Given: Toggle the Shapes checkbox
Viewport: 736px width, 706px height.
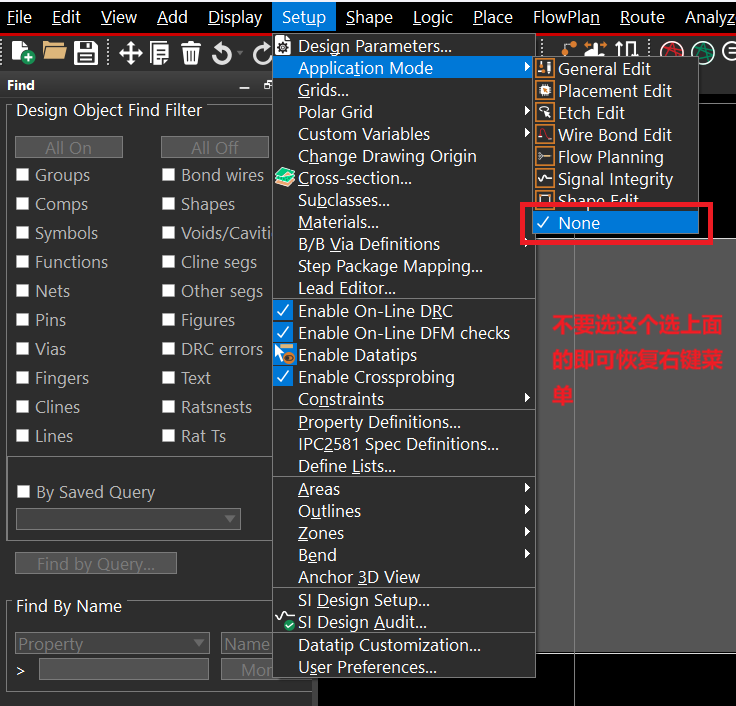Looking at the screenshot, I should click(x=169, y=204).
